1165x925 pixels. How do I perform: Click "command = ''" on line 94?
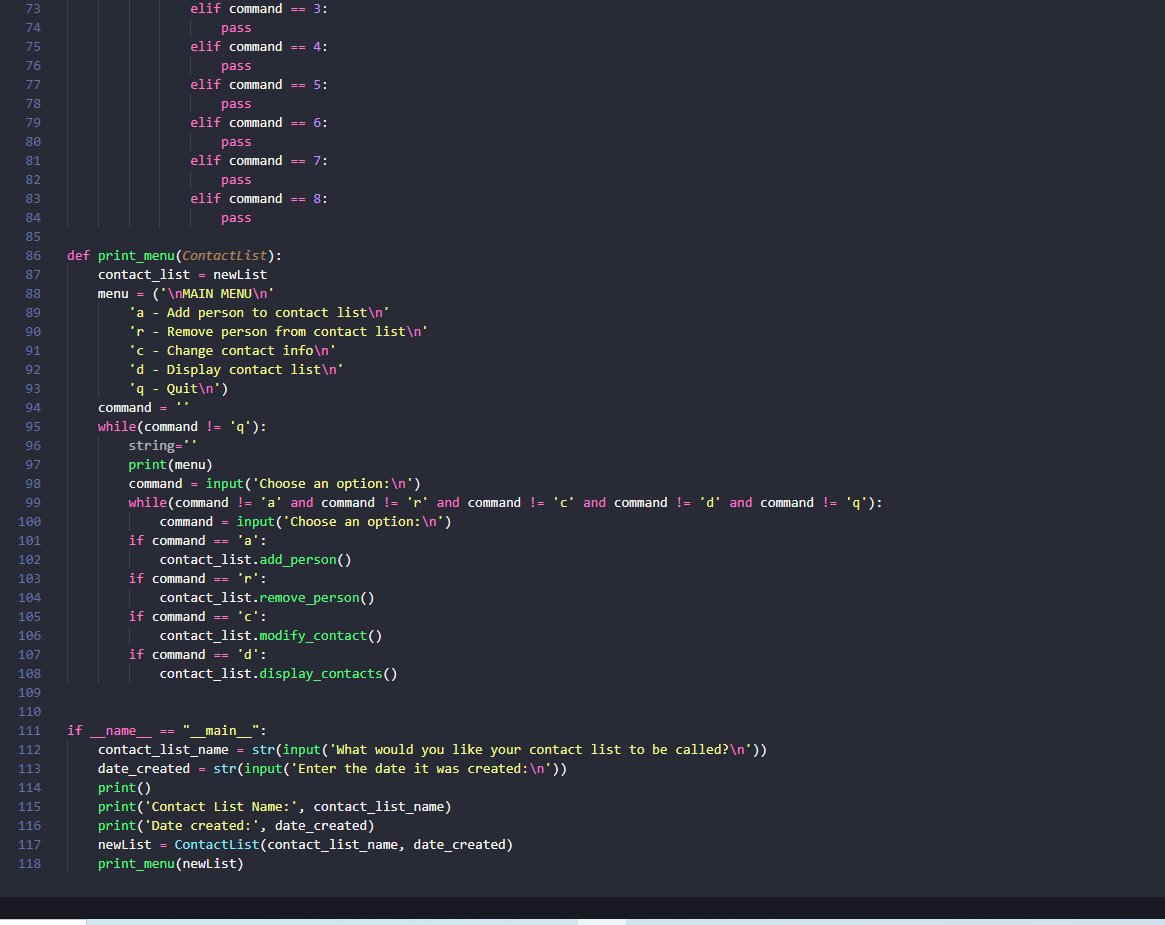coord(143,408)
